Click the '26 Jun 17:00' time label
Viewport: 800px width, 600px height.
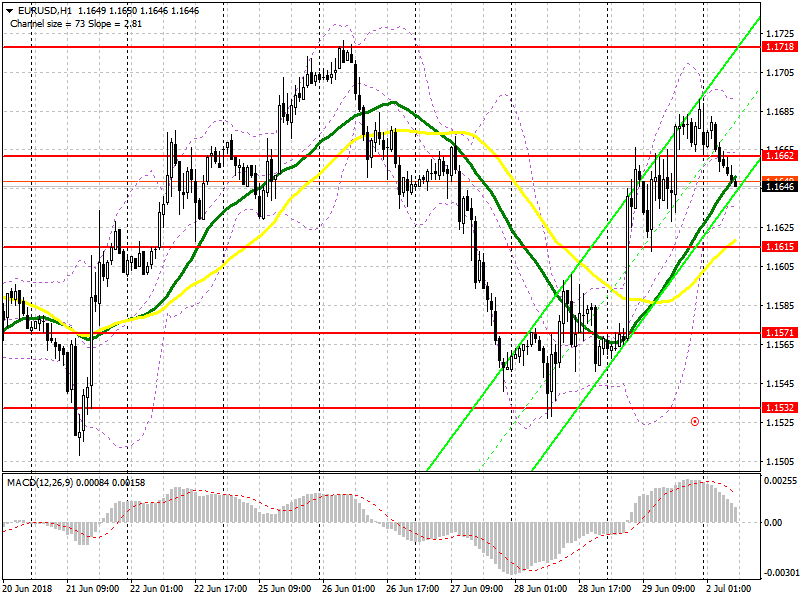[x=413, y=588]
